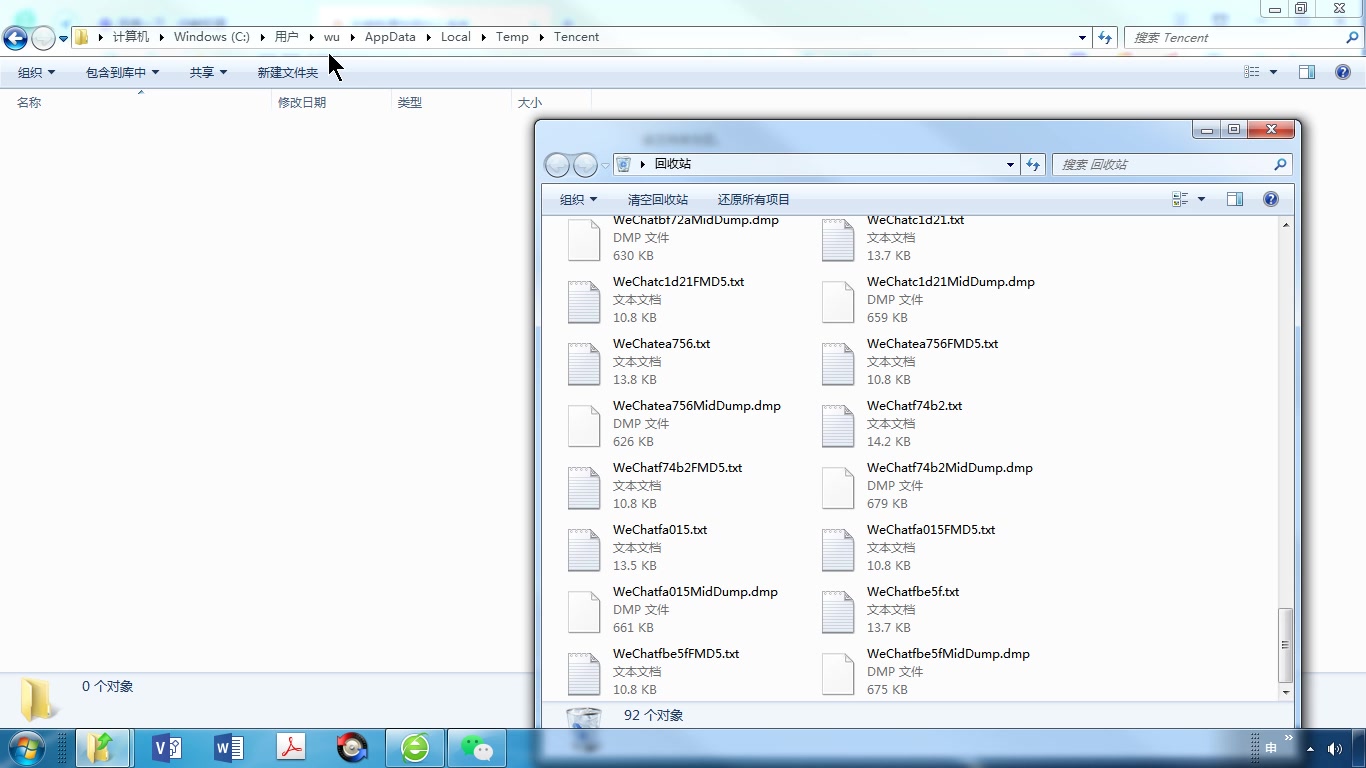The image size is (1366, 768).
Task: Select WeChatc1d21FMD5.txt file icon
Action: click(x=584, y=302)
